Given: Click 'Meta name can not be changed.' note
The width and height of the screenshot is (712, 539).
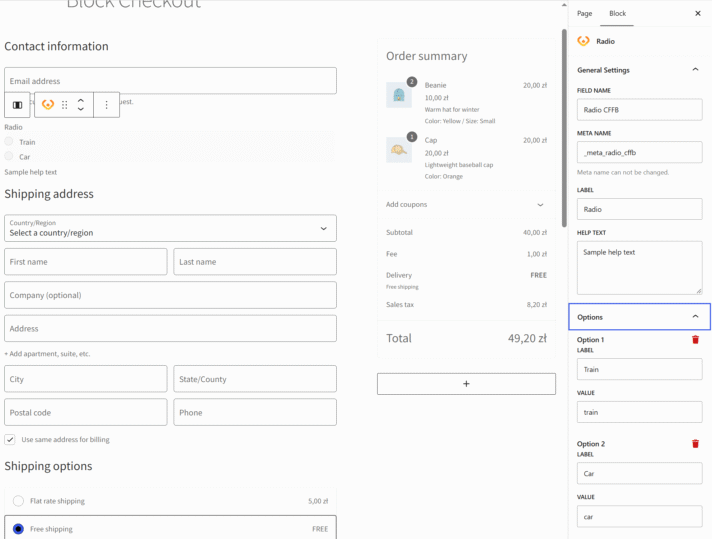Looking at the screenshot, I should [x=623, y=173].
